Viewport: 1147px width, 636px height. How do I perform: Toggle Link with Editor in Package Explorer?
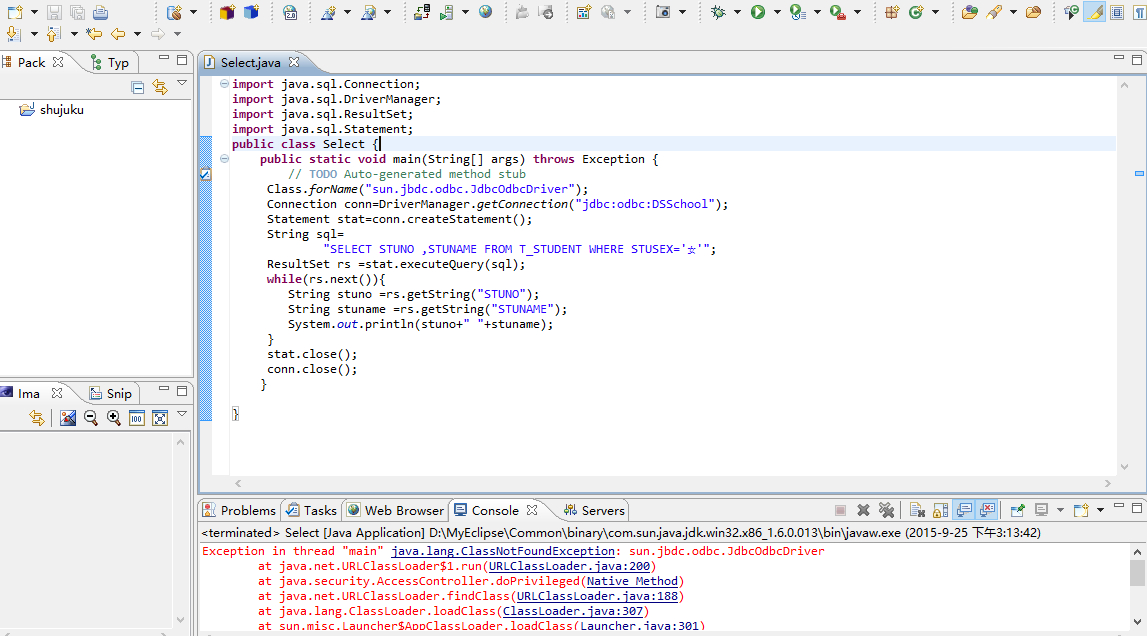160,88
